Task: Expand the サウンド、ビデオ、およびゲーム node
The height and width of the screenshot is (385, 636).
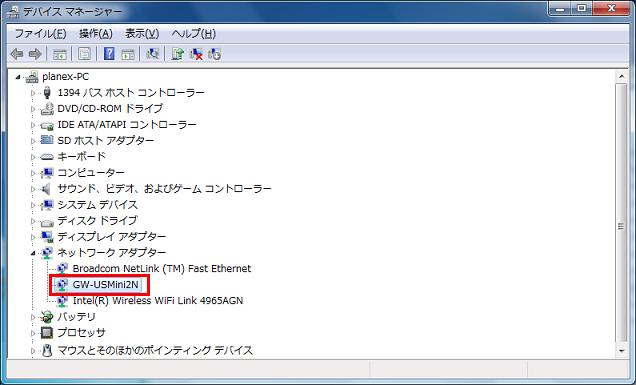Action: [x=33, y=189]
